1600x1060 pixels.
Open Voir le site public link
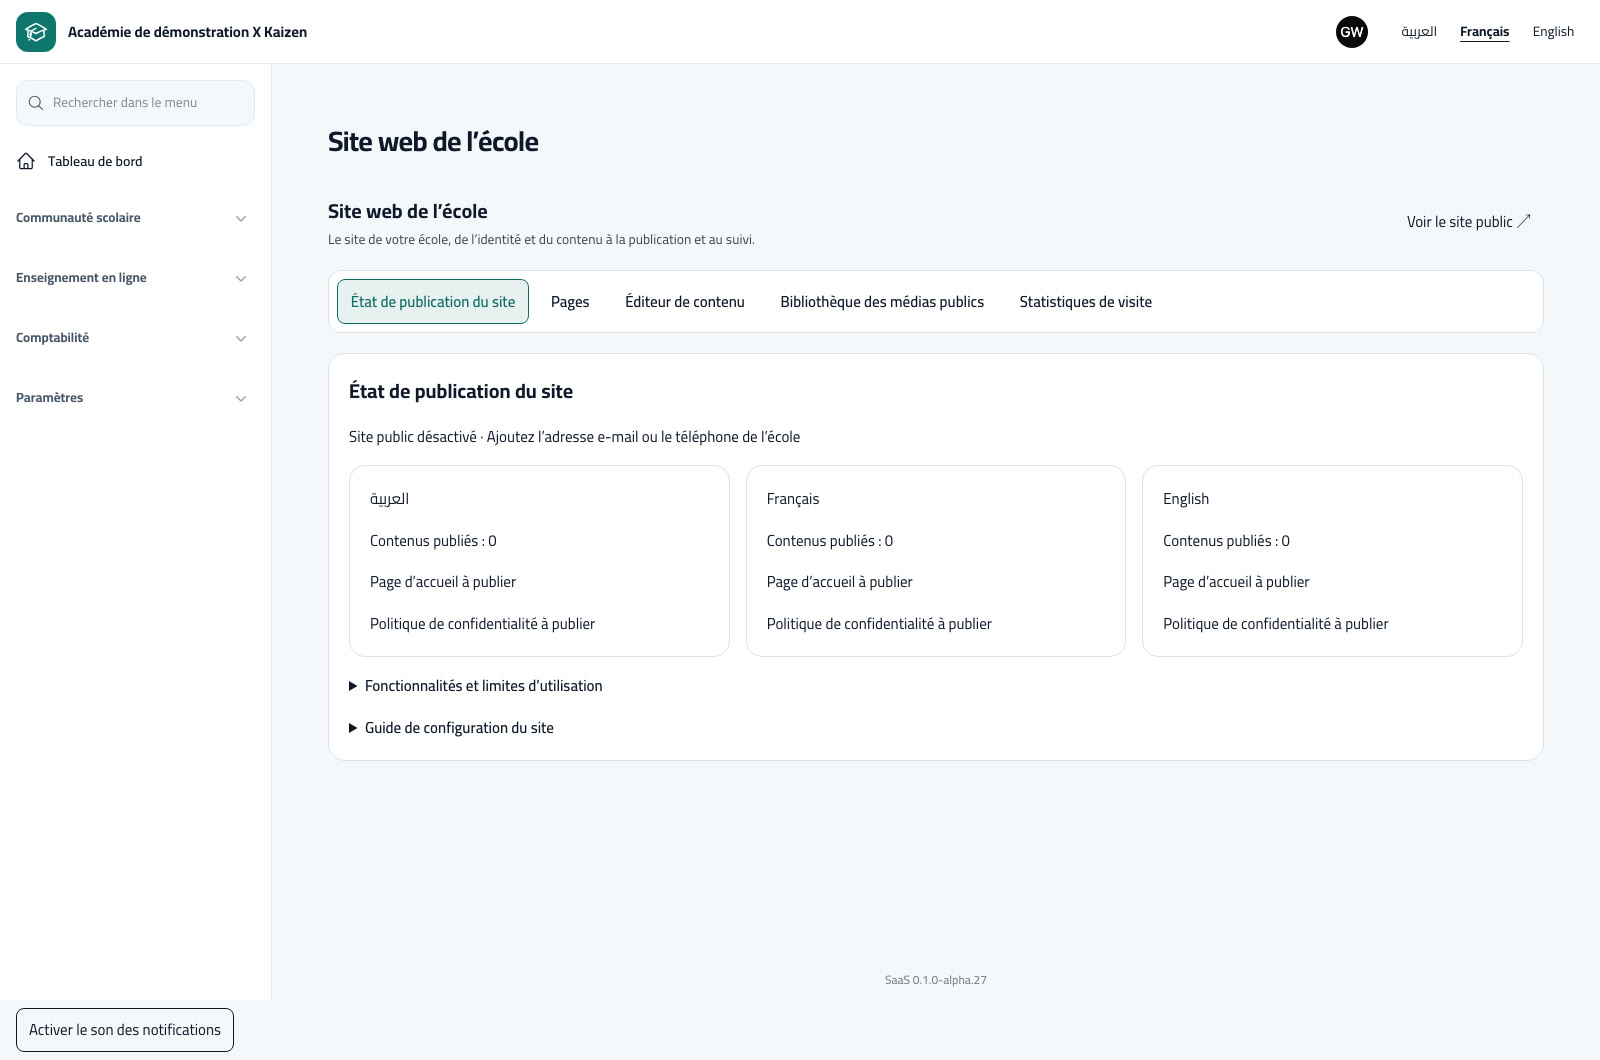(x=1469, y=222)
